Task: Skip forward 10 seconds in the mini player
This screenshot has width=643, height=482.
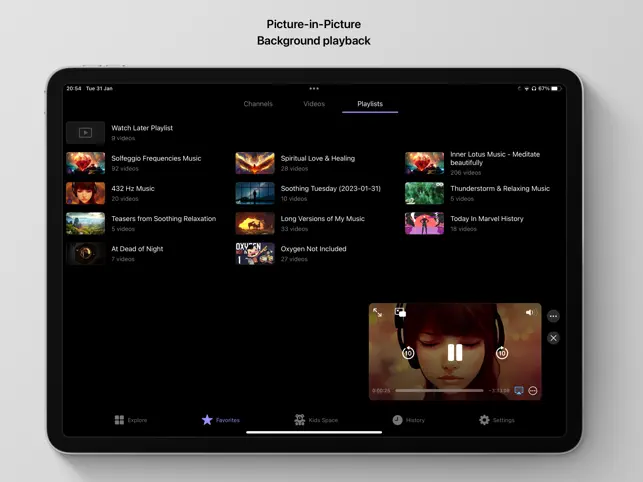Action: tap(502, 353)
